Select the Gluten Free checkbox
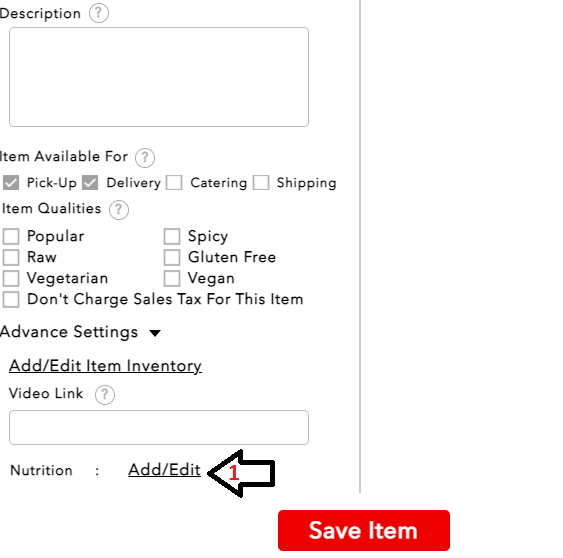The width and height of the screenshot is (563, 558). pos(172,257)
